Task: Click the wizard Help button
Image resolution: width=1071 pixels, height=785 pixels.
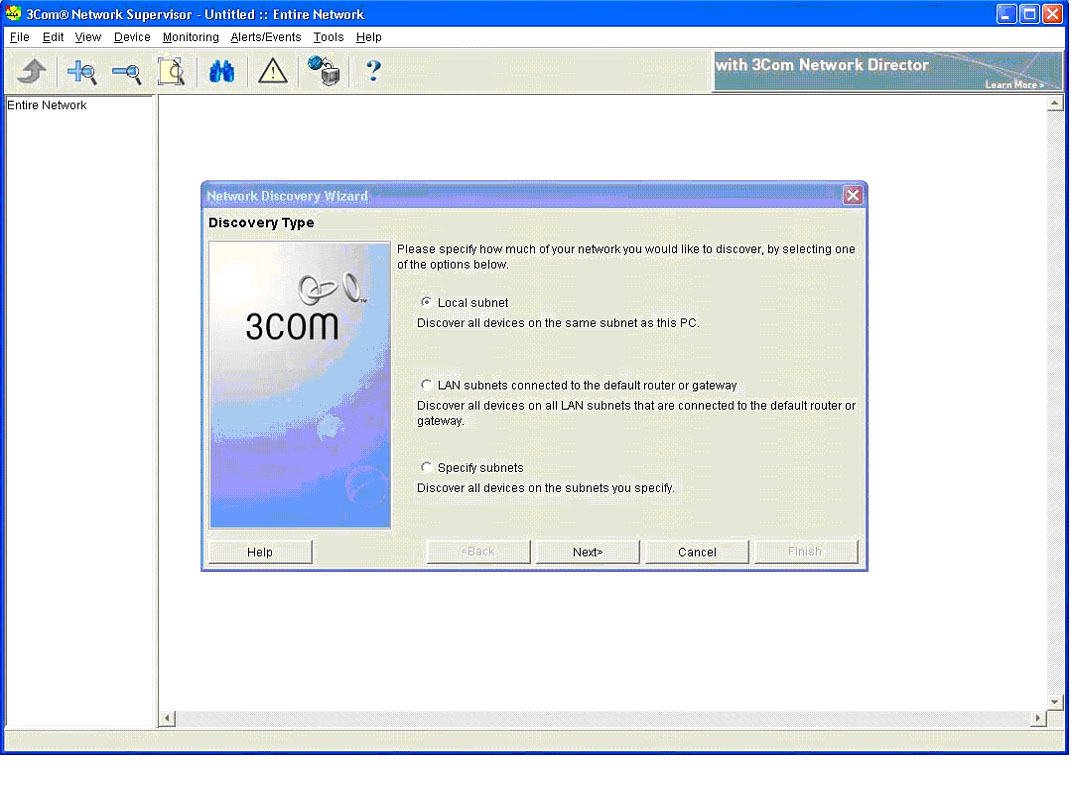Action: point(260,552)
